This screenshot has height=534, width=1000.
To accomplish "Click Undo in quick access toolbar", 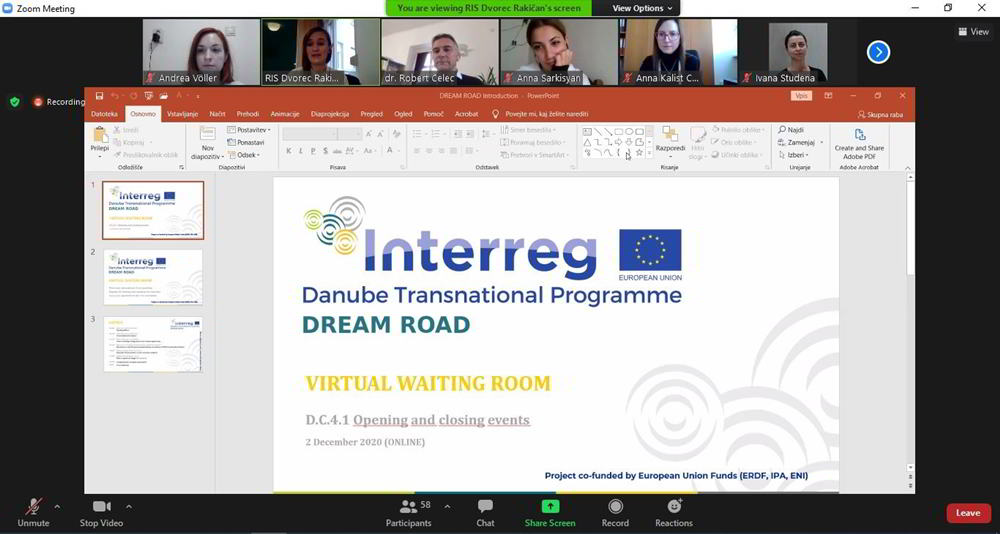I will (x=115, y=96).
